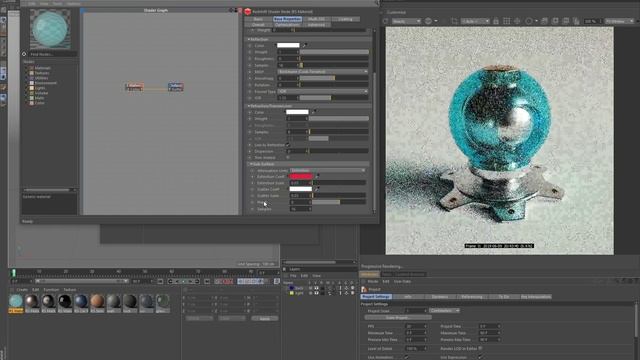Toggle view eye icon for light layer

click(x=316, y=293)
